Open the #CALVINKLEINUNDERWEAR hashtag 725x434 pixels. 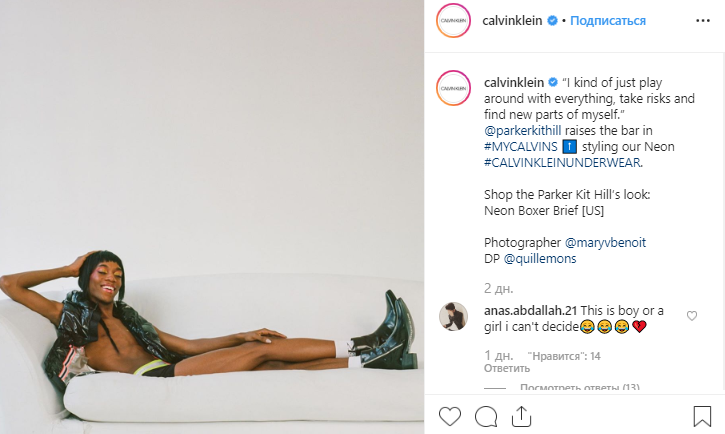(x=563, y=163)
